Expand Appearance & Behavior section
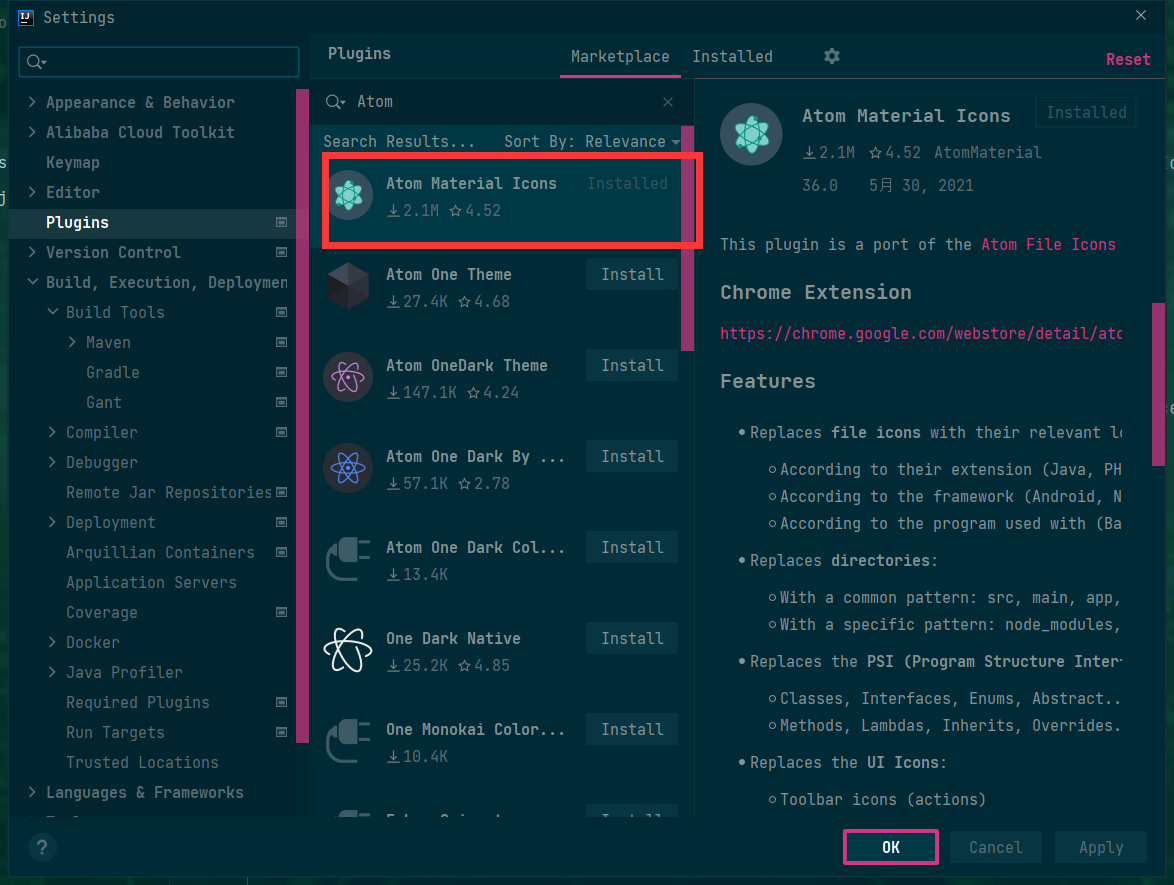 [x=32, y=102]
